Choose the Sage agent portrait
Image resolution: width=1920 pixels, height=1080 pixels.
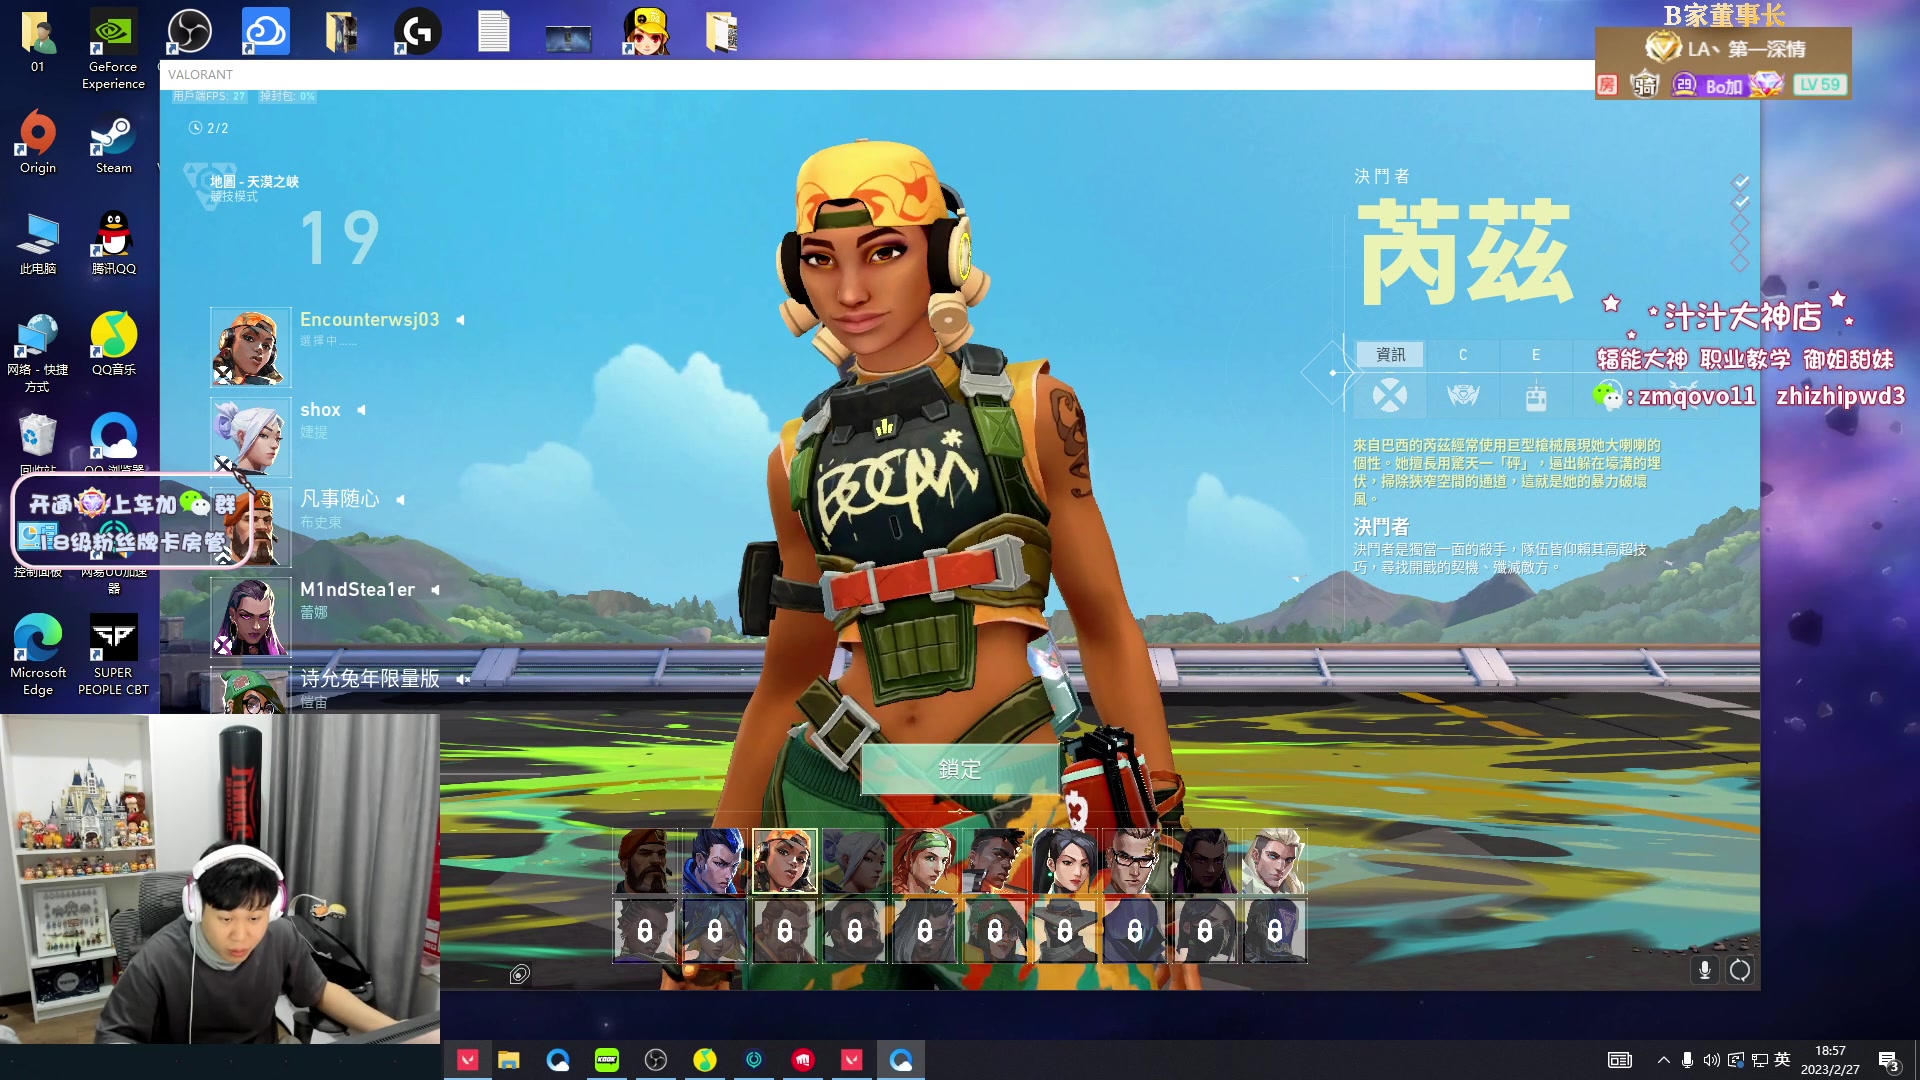pos(1065,861)
